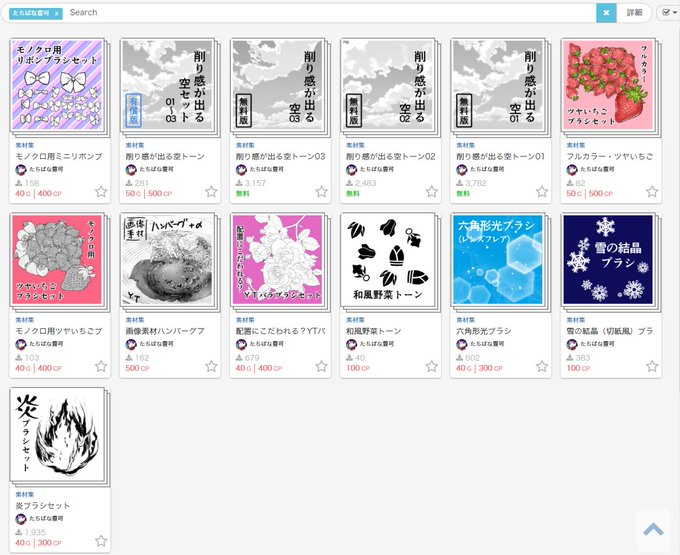Star the 雪の結晶 brush material

tap(652, 366)
